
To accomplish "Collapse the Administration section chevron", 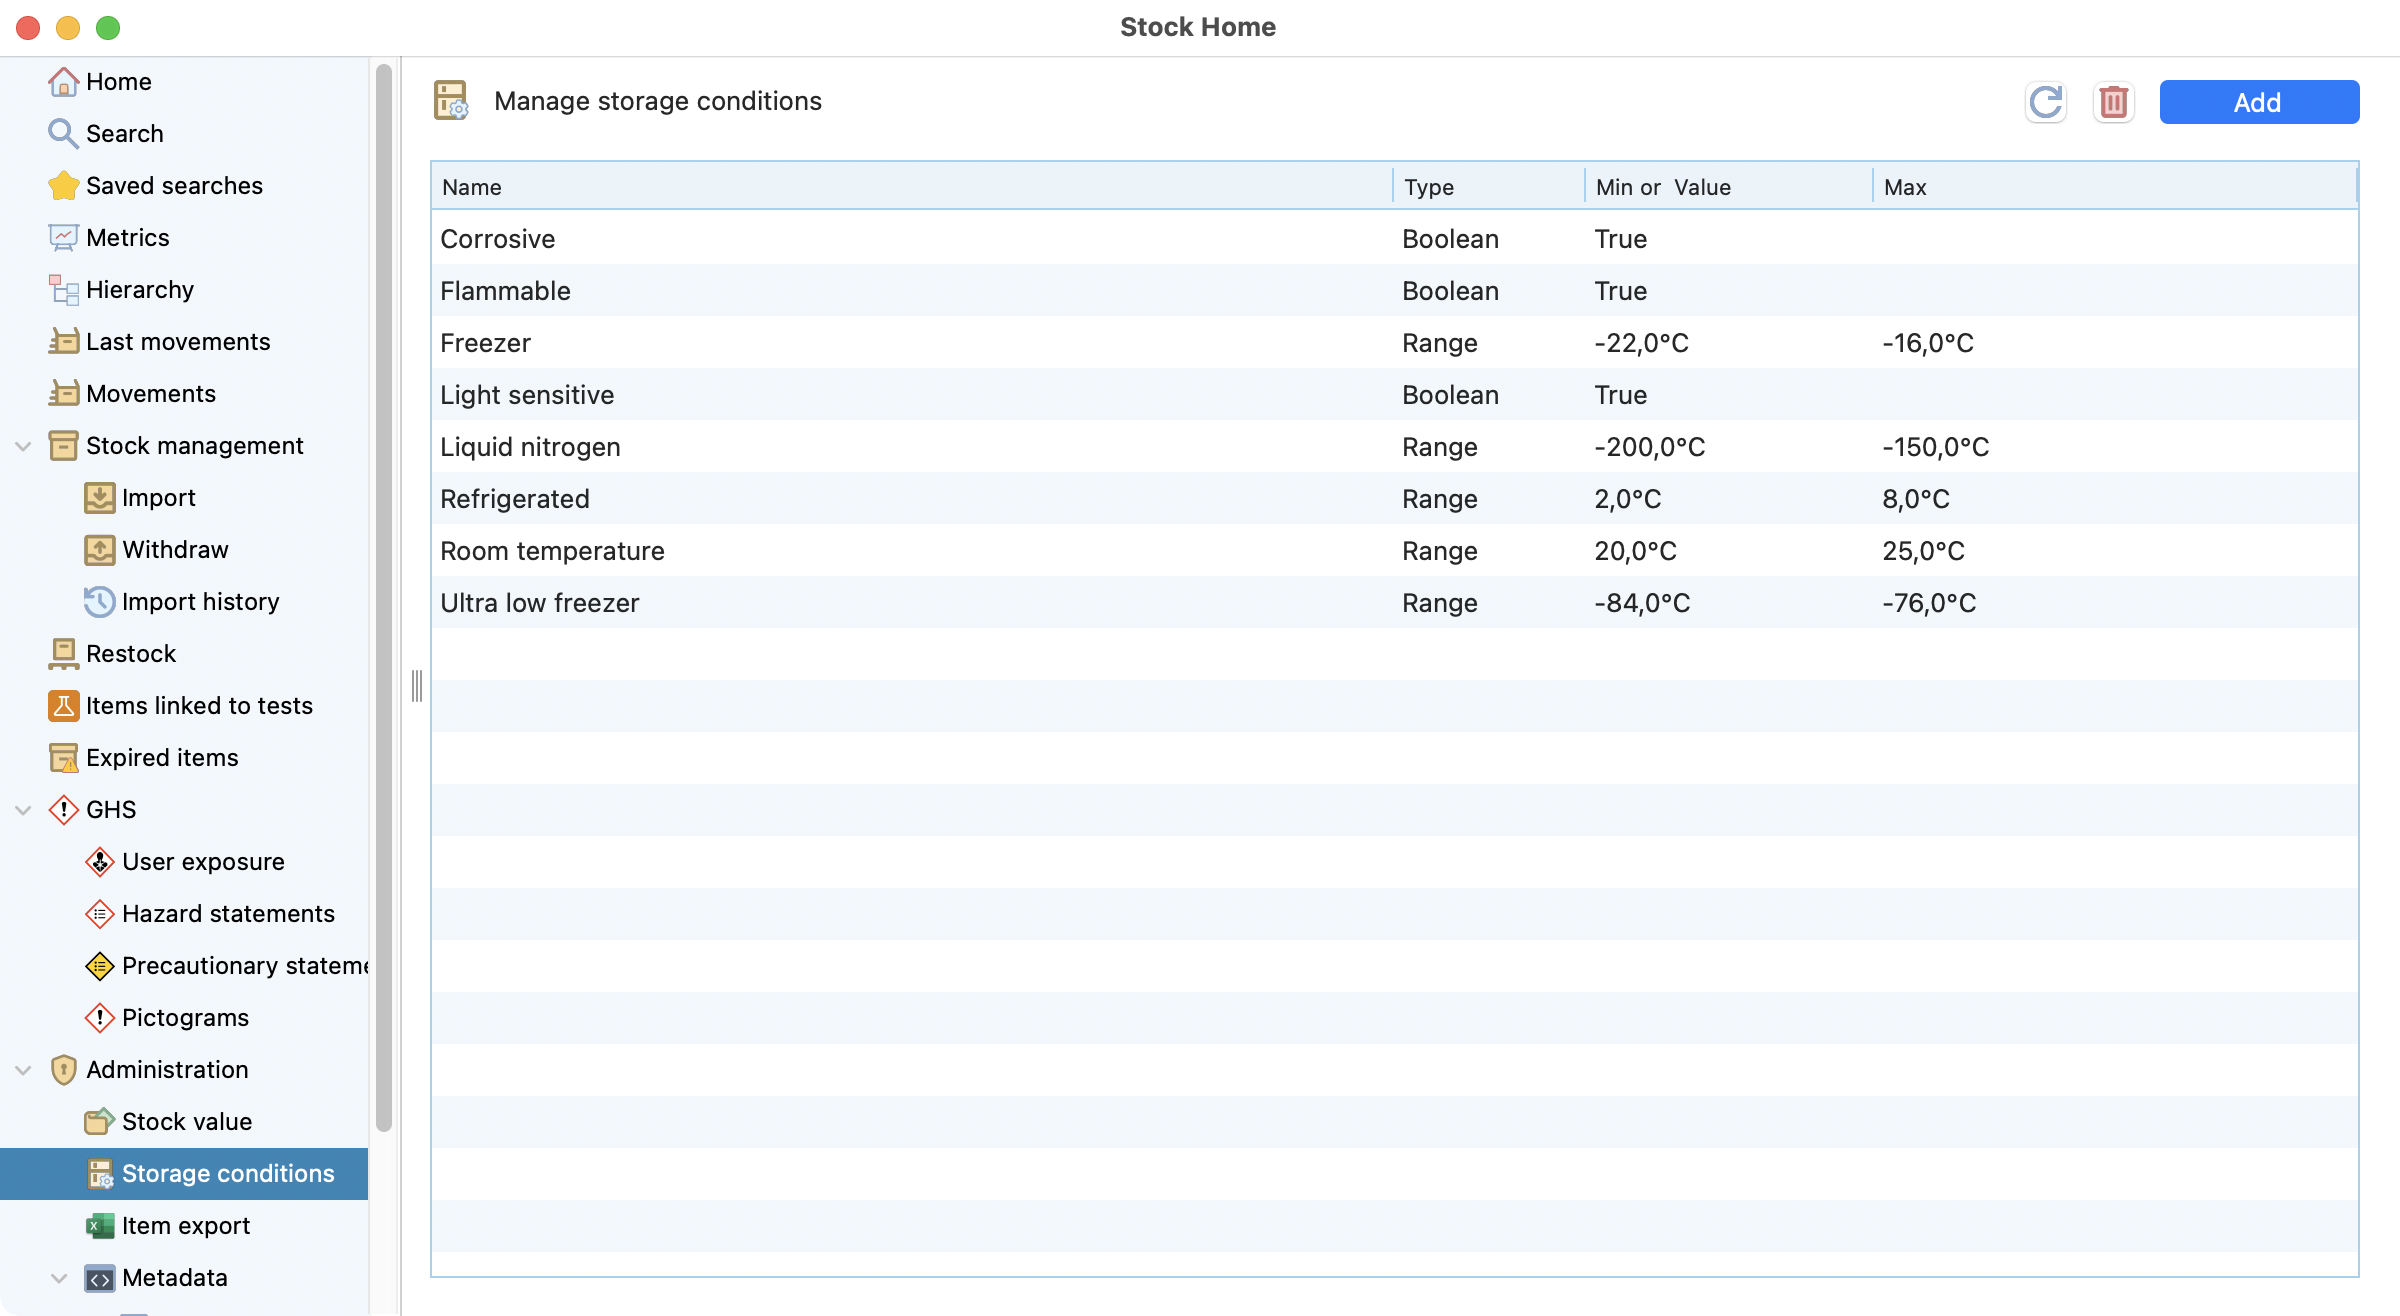I will pos(23,1070).
